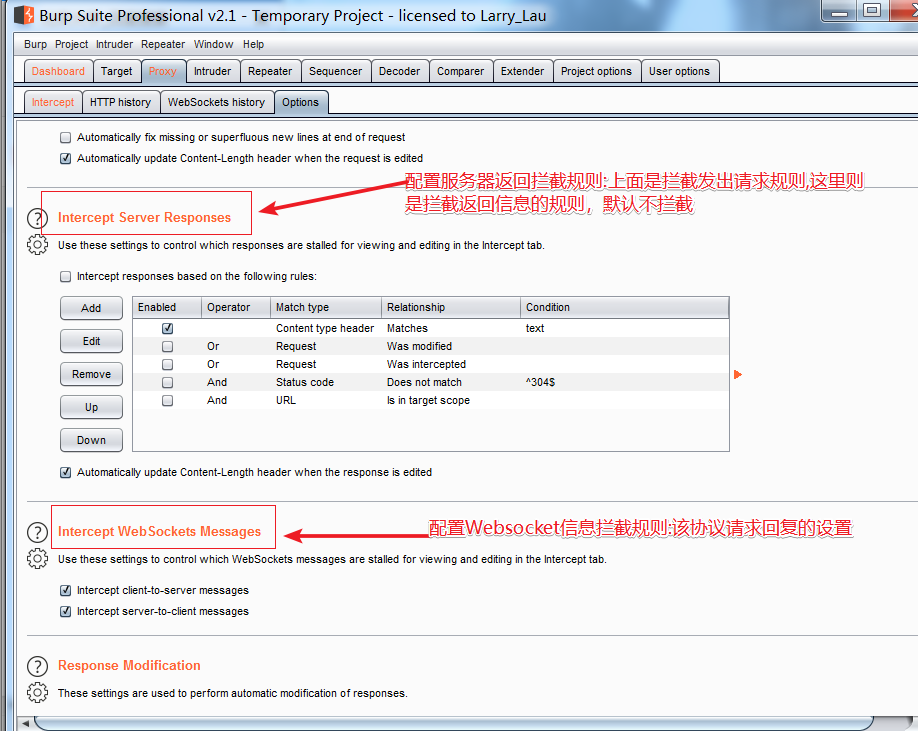The height and width of the screenshot is (731, 918).
Task: Open the Window menu
Action: (x=213, y=44)
